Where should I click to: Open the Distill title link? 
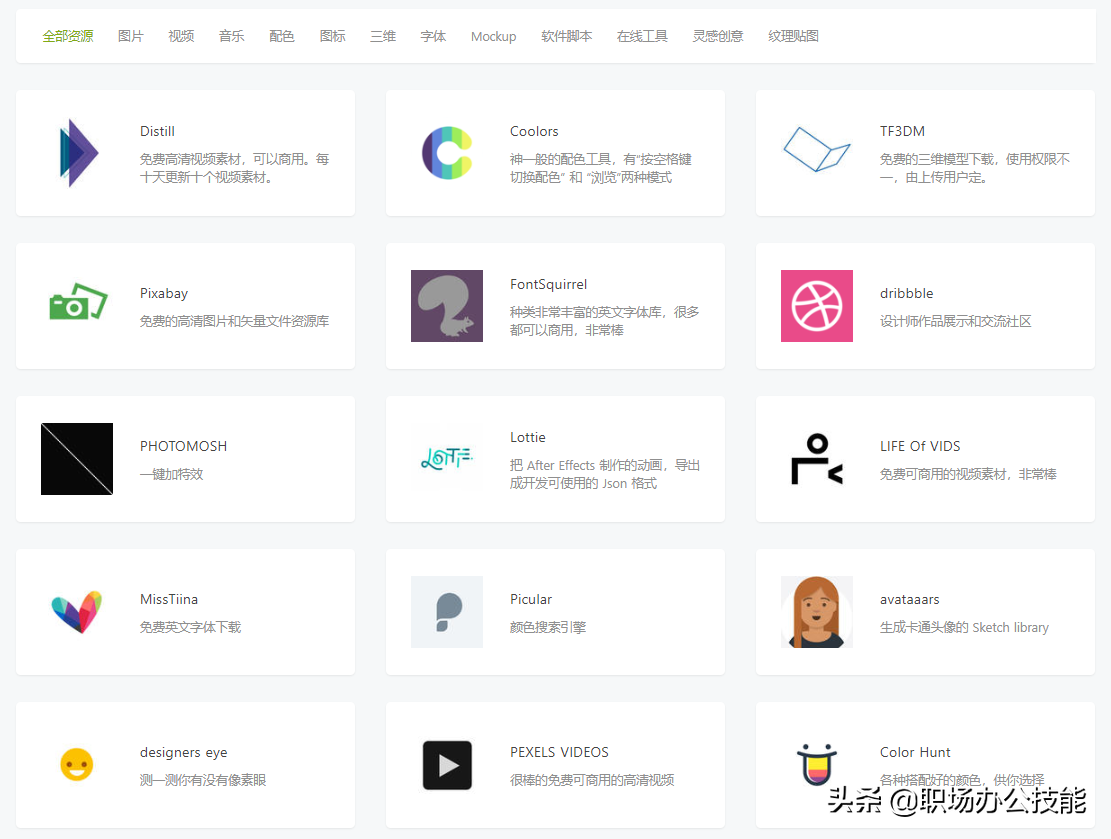(x=157, y=131)
